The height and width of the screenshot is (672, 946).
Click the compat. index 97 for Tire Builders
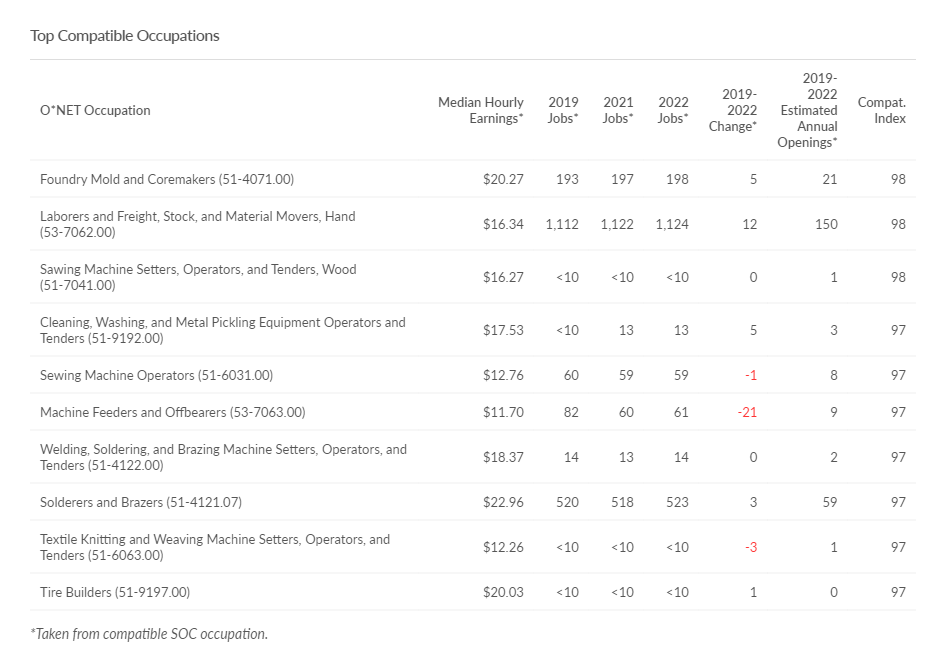click(x=898, y=592)
